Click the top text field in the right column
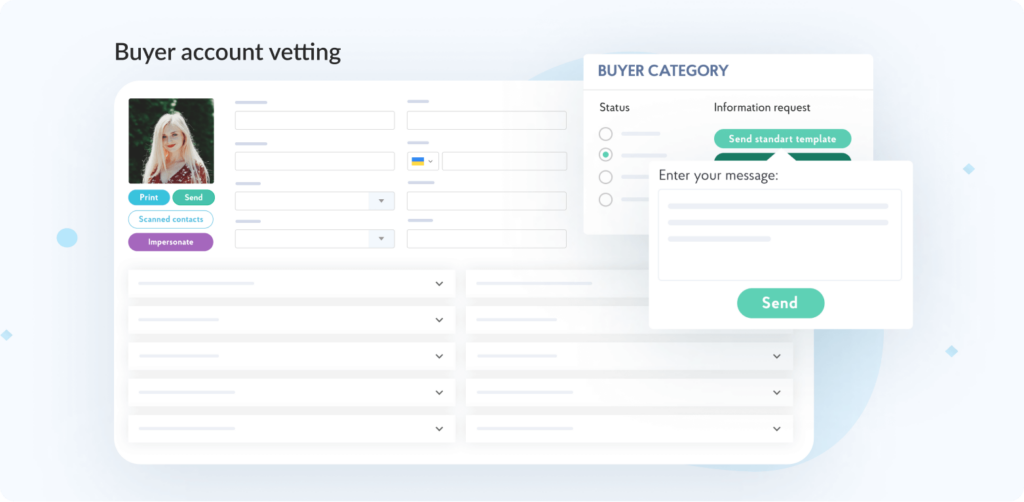Image resolution: width=1024 pixels, height=502 pixels. click(487, 121)
